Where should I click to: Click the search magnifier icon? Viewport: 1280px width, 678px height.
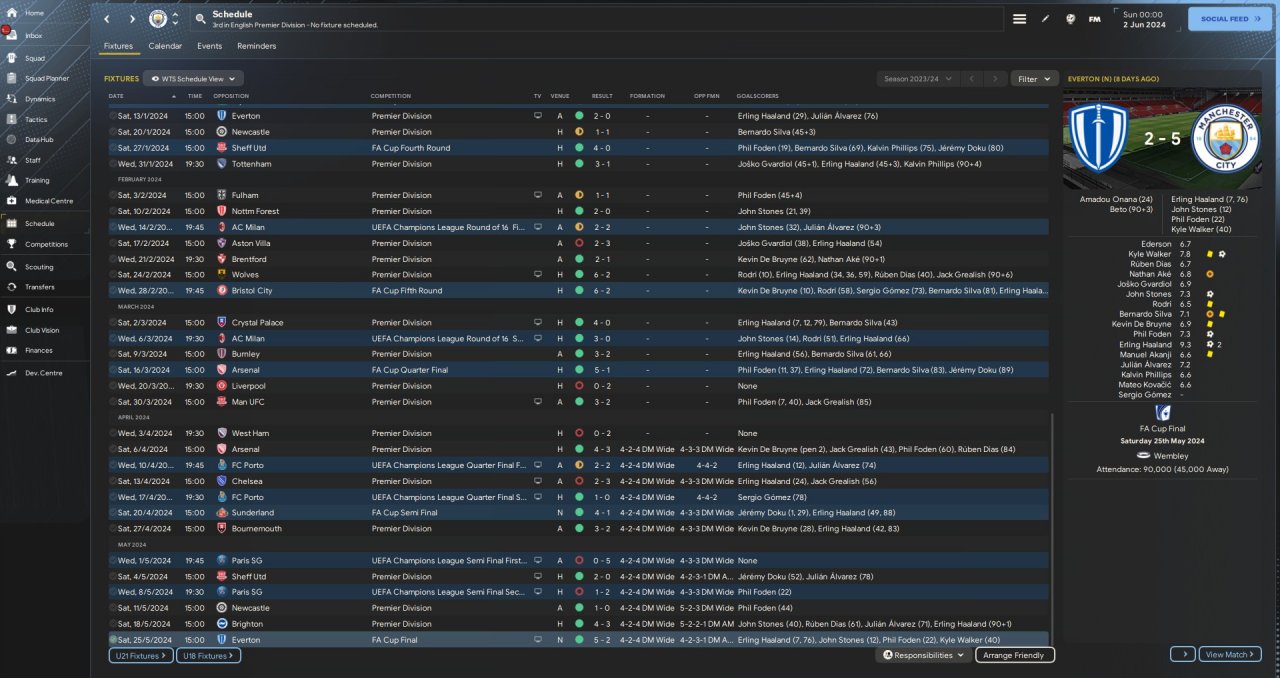(200, 19)
